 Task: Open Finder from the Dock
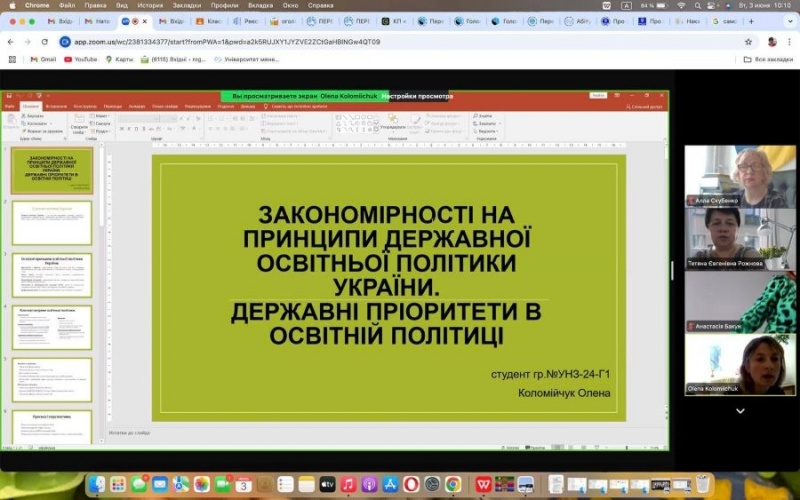click(96, 485)
